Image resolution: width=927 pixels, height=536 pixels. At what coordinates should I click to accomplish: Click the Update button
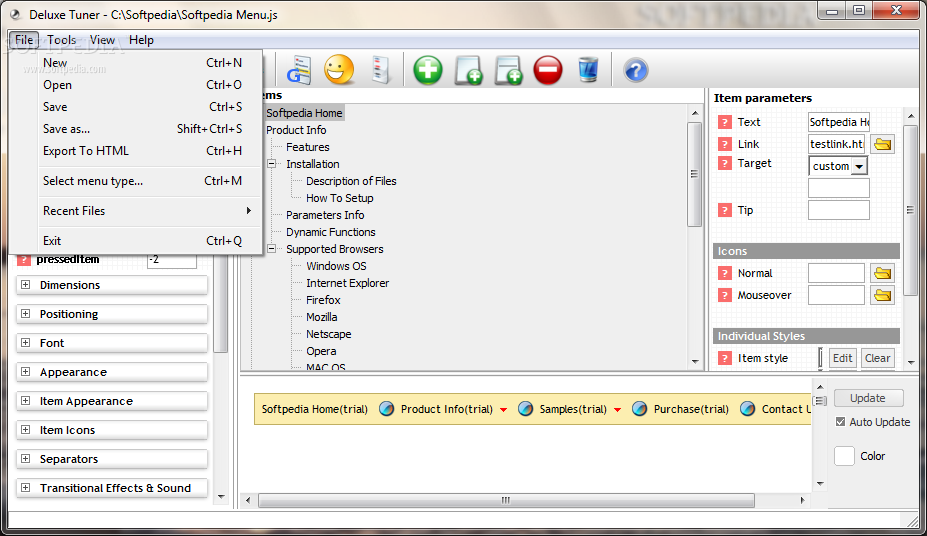click(868, 398)
